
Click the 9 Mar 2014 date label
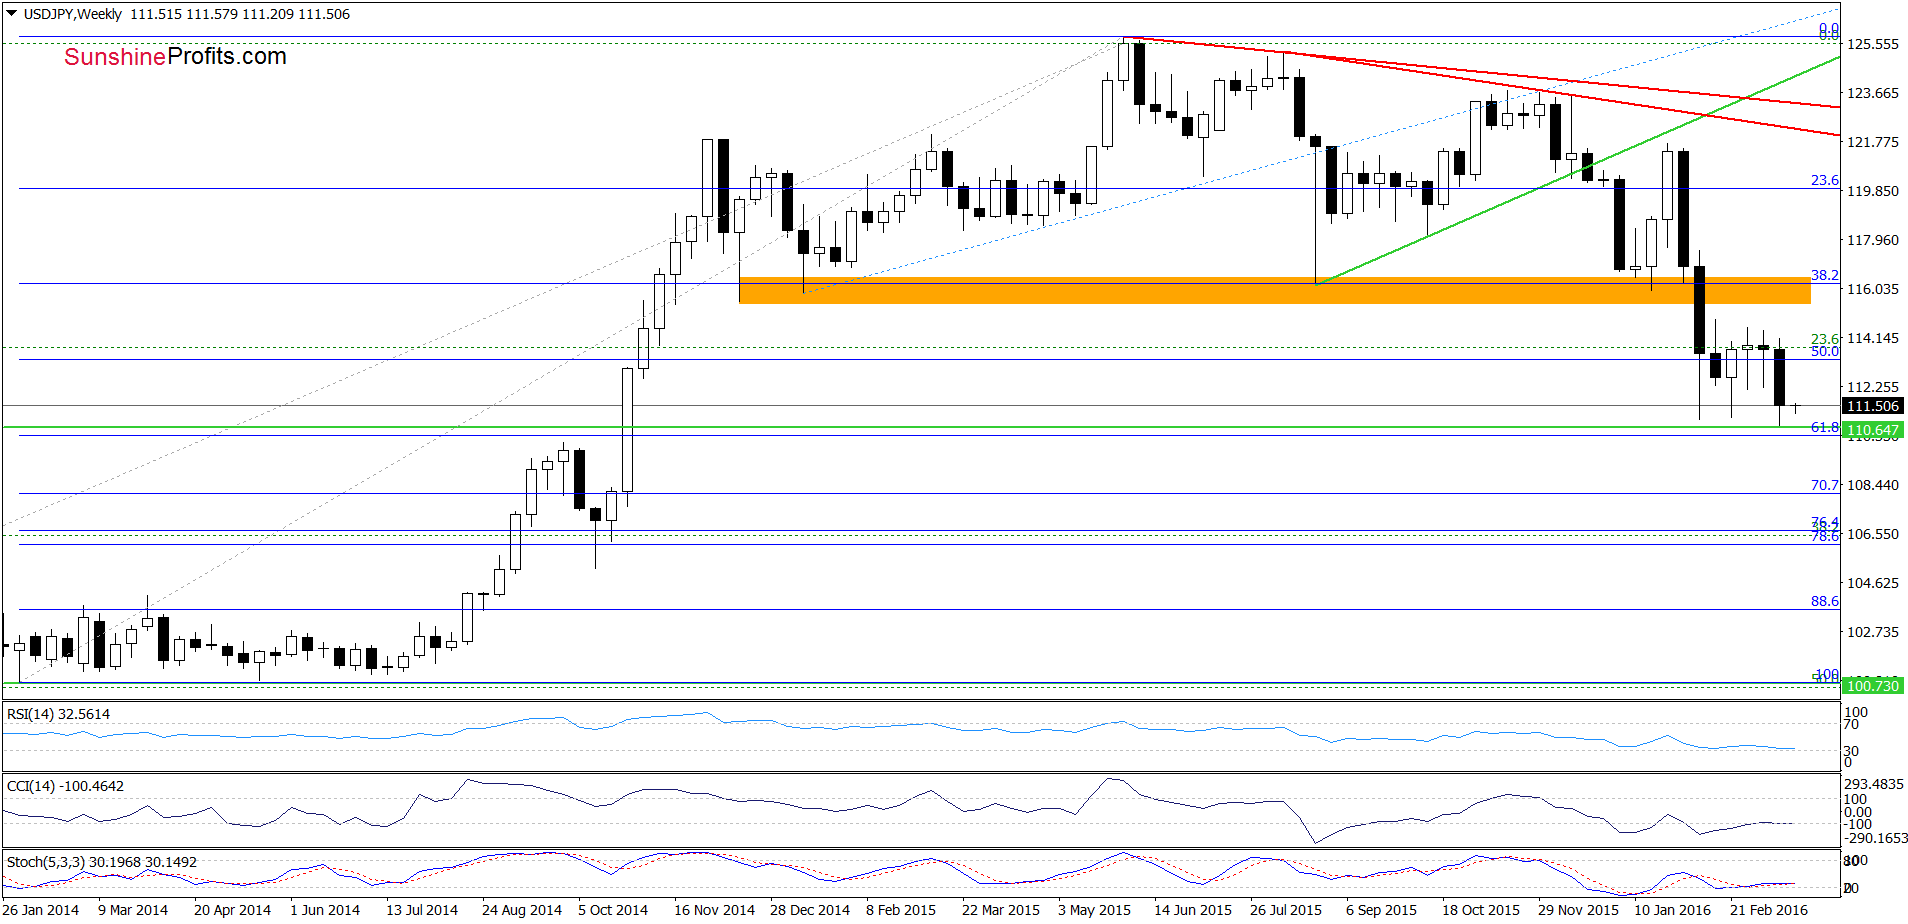133,910
